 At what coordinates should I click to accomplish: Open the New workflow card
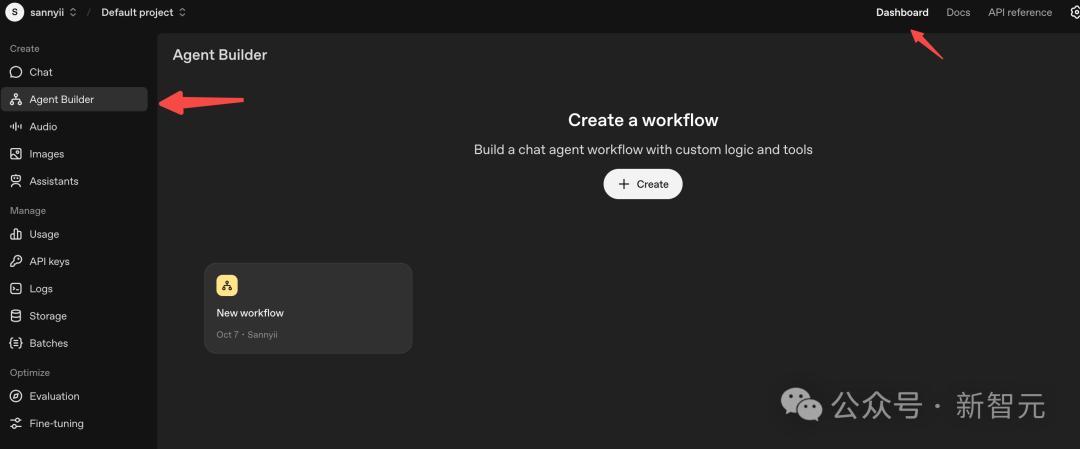pos(308,308)
